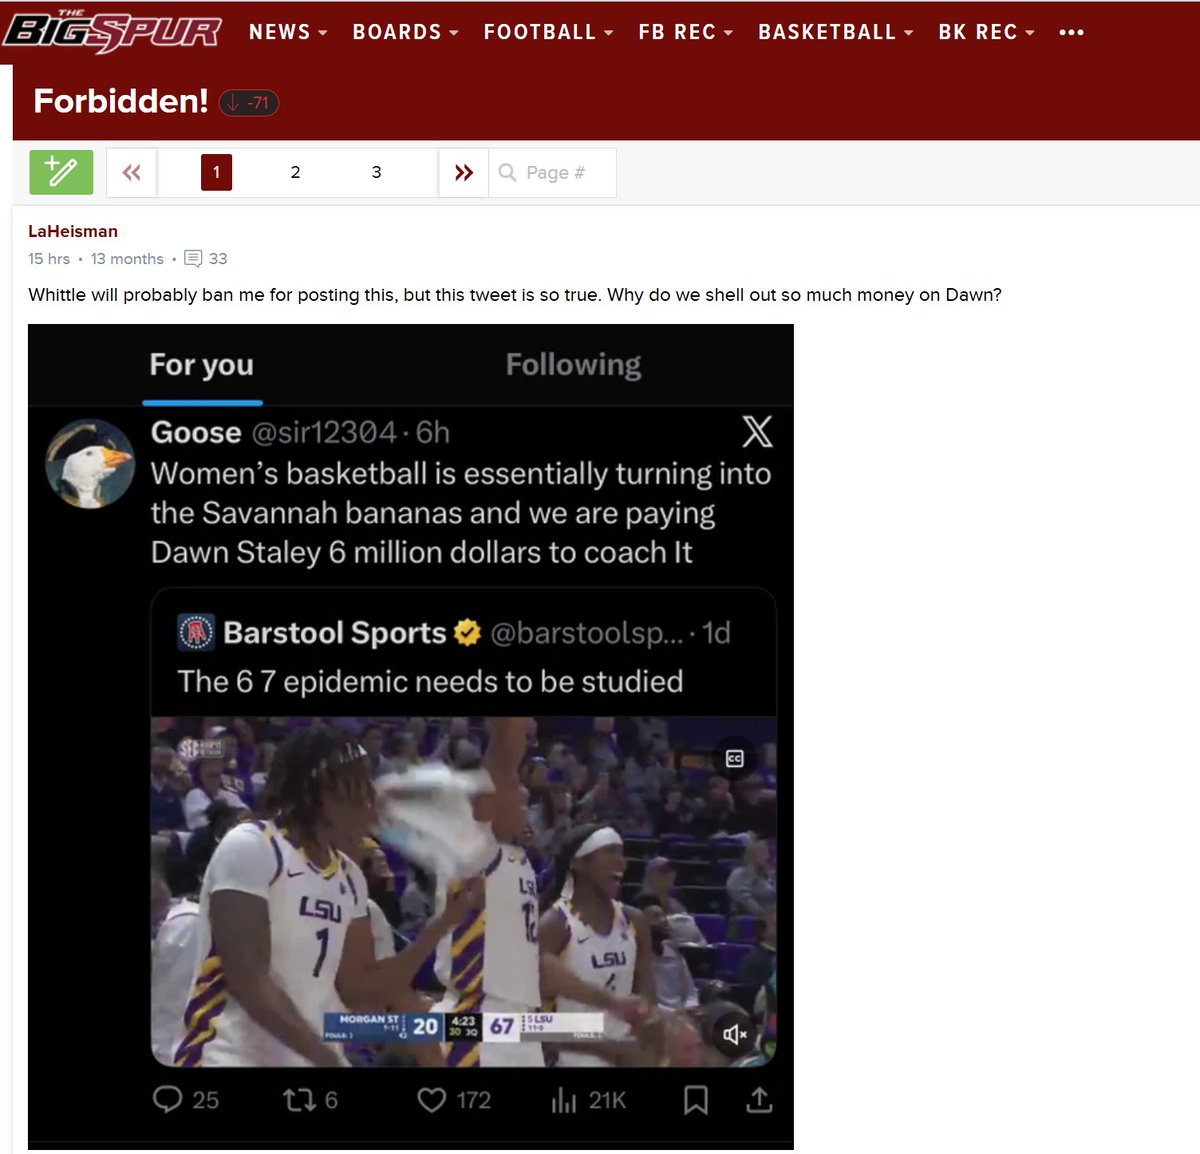Image resolution: width=1200 pixels, height=1154 pixels.
Task: Click the Barstool Sports avatar icon
Action: (x=196, y=632)
